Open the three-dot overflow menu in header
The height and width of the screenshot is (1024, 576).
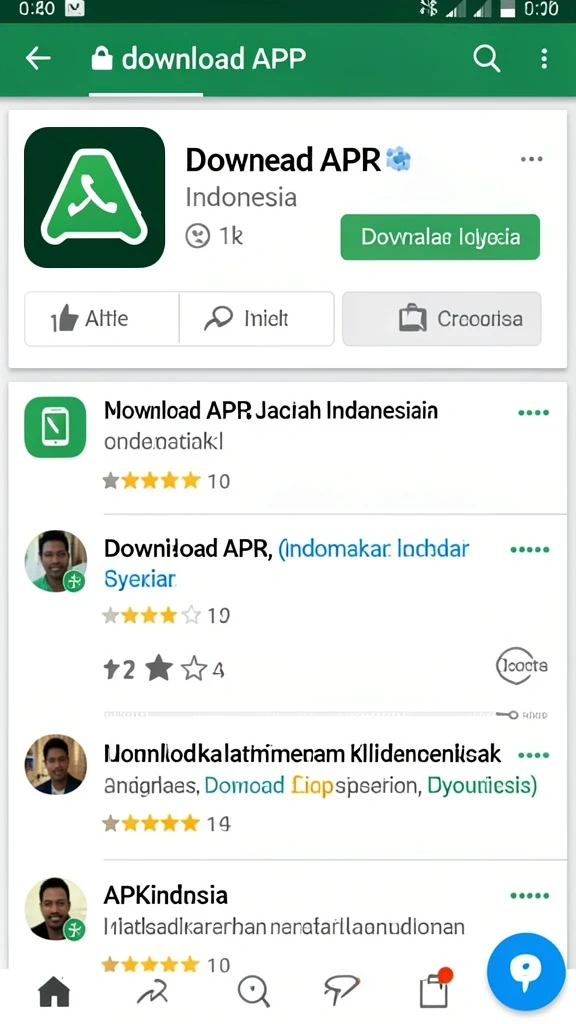coord(544,59)
